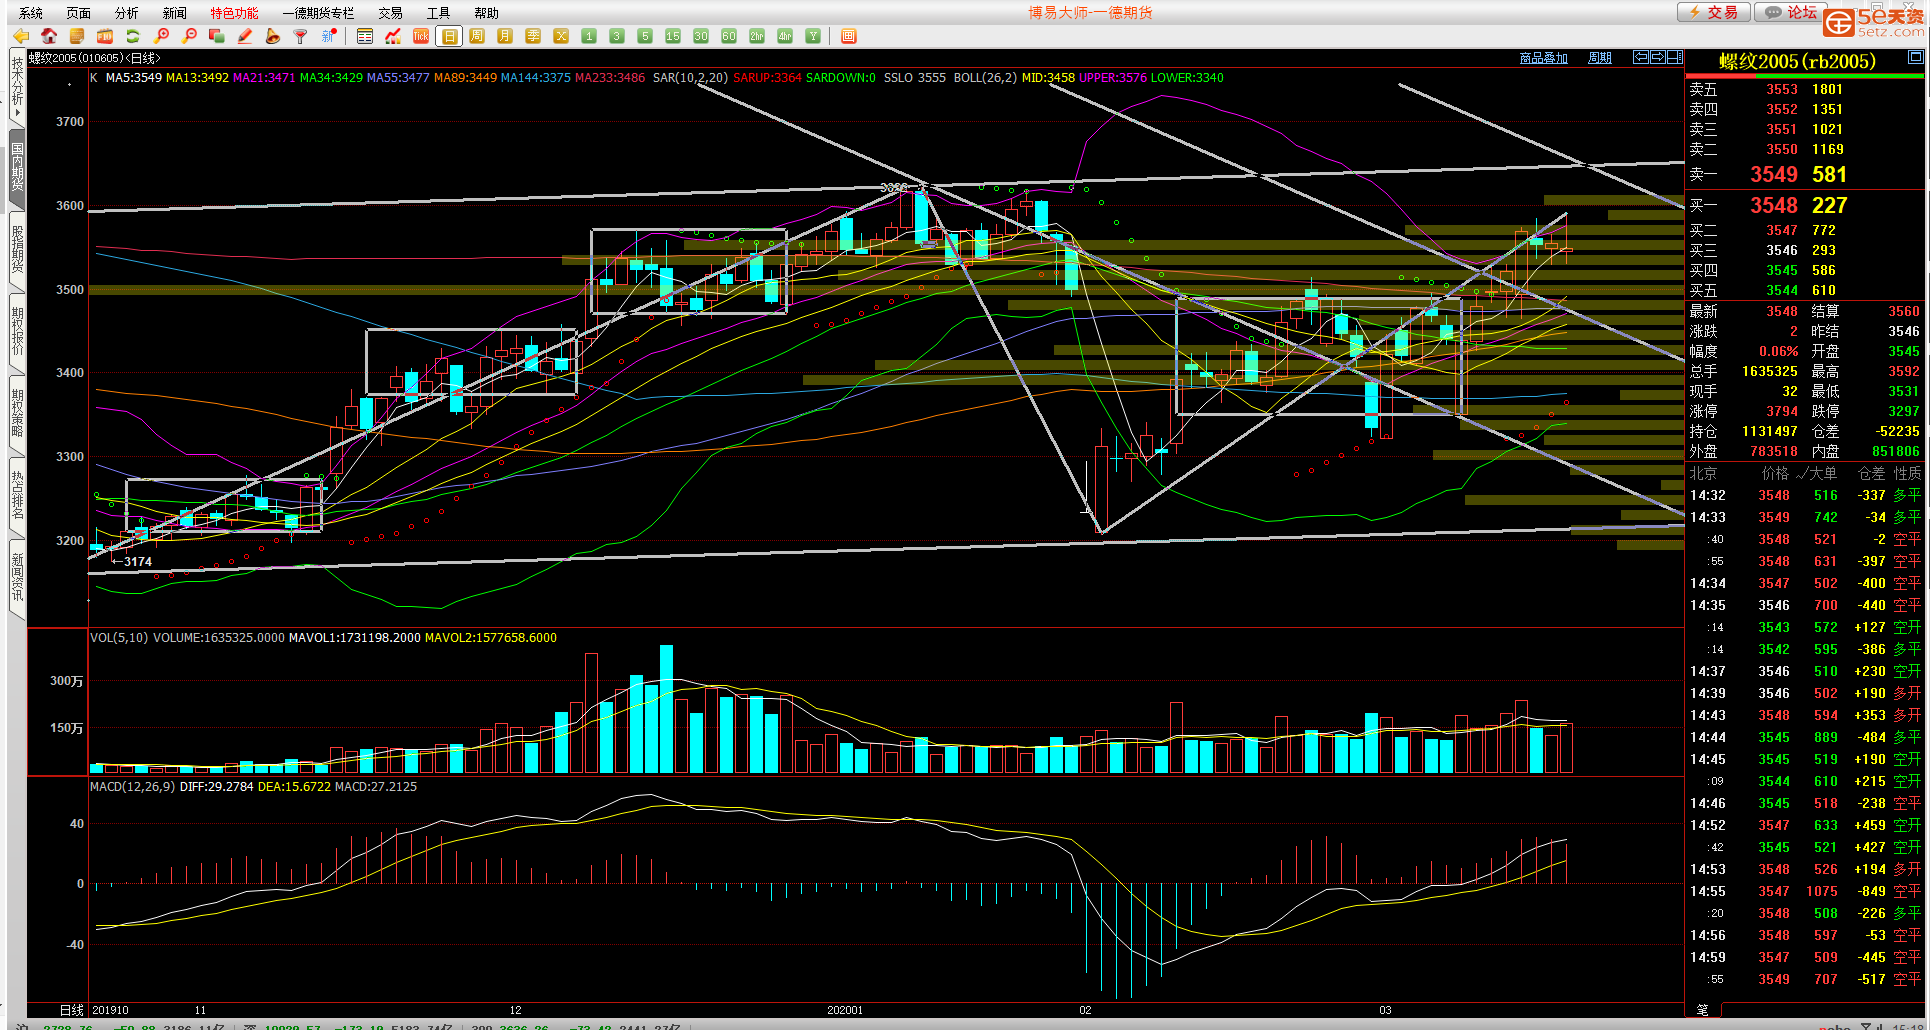
Task: Switch to the 股指期货 side tab
Action: pos(17,250)
